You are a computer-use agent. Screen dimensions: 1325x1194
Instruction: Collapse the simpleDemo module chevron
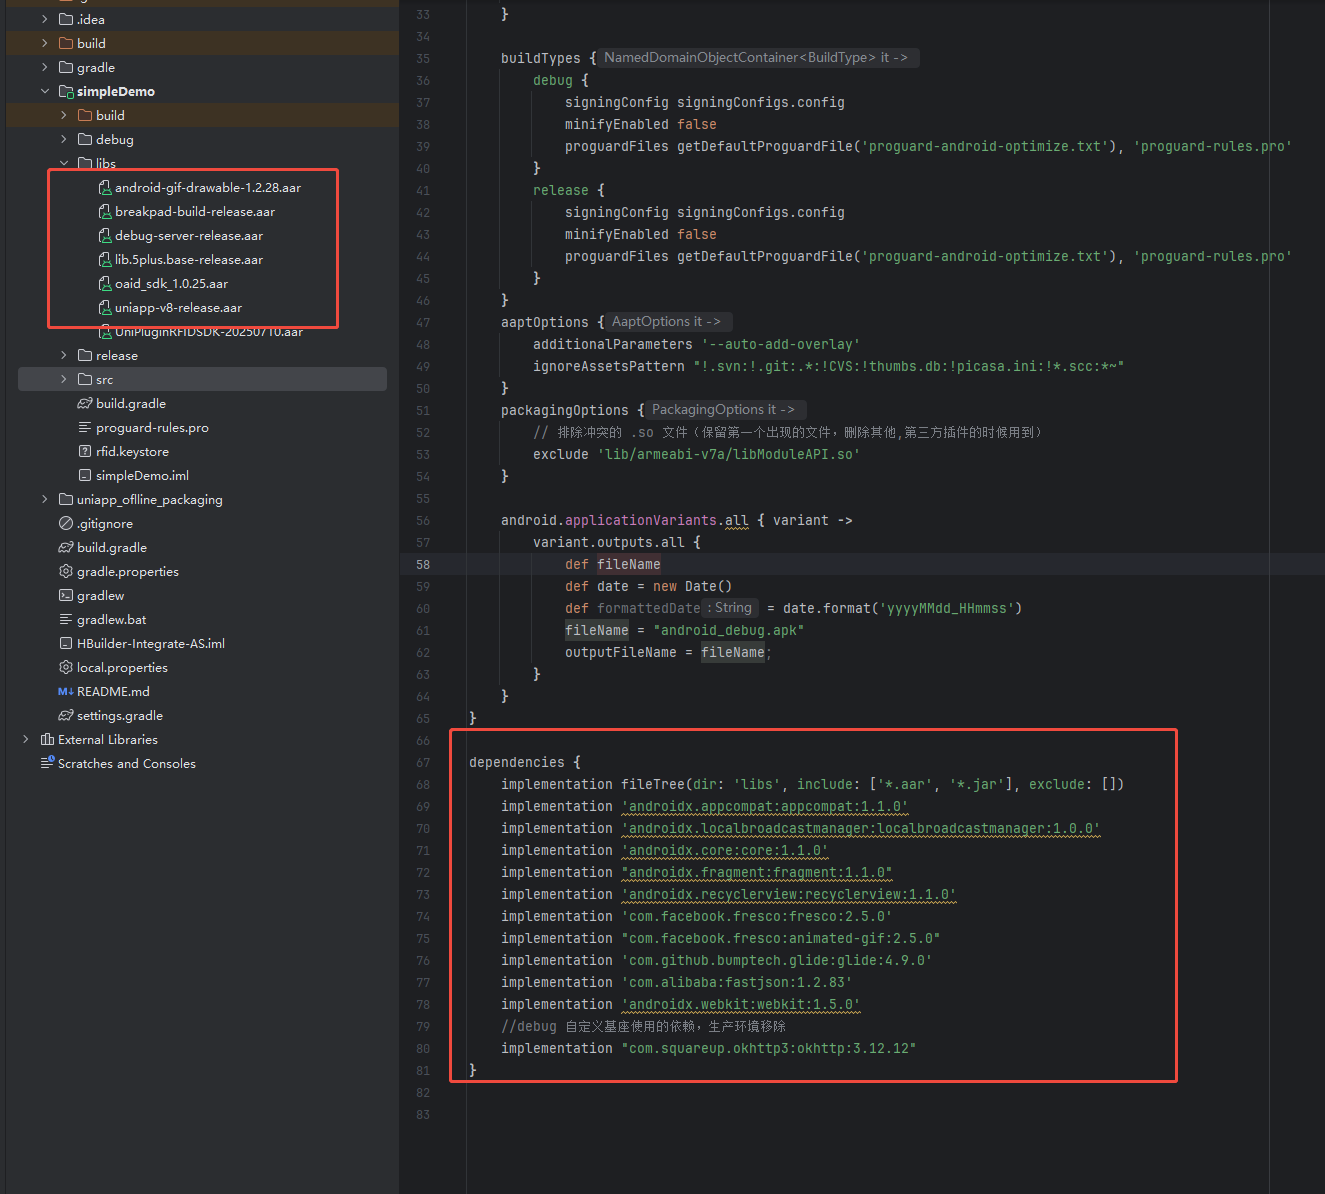pyautogui.click(x=44, y=91)
